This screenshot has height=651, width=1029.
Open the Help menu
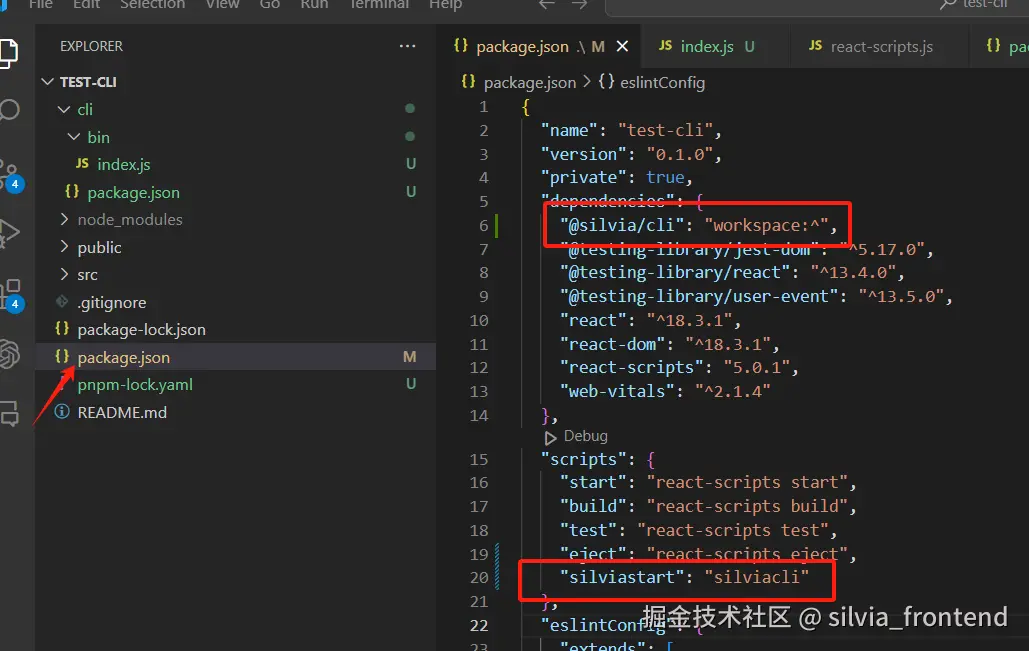coord(446,5)
